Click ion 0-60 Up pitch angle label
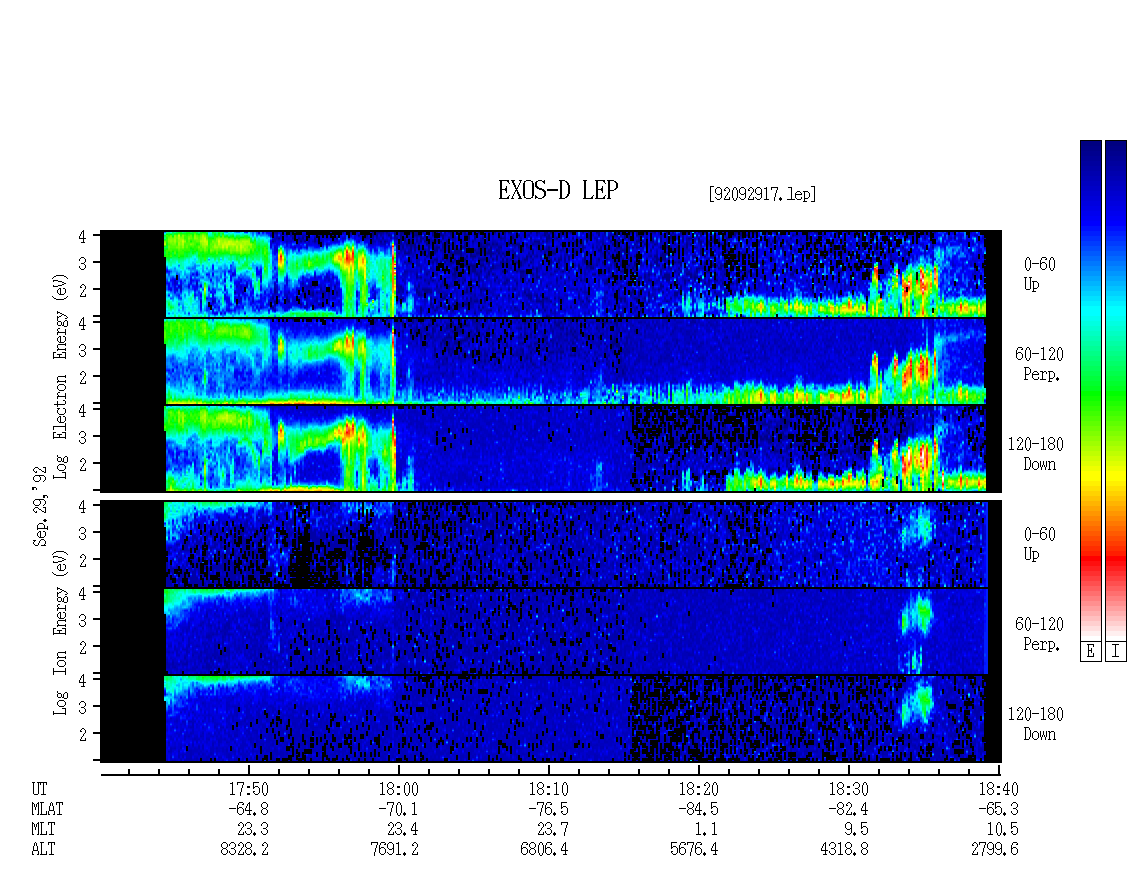This screenshot has height=875, width=1130. 1039,544
